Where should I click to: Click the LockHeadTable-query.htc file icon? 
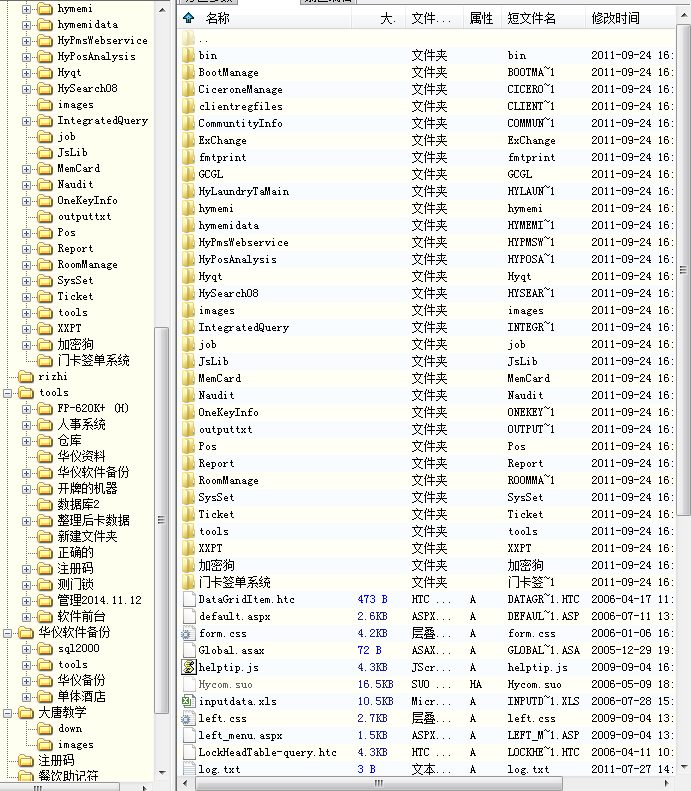click(x=189, y=752)
